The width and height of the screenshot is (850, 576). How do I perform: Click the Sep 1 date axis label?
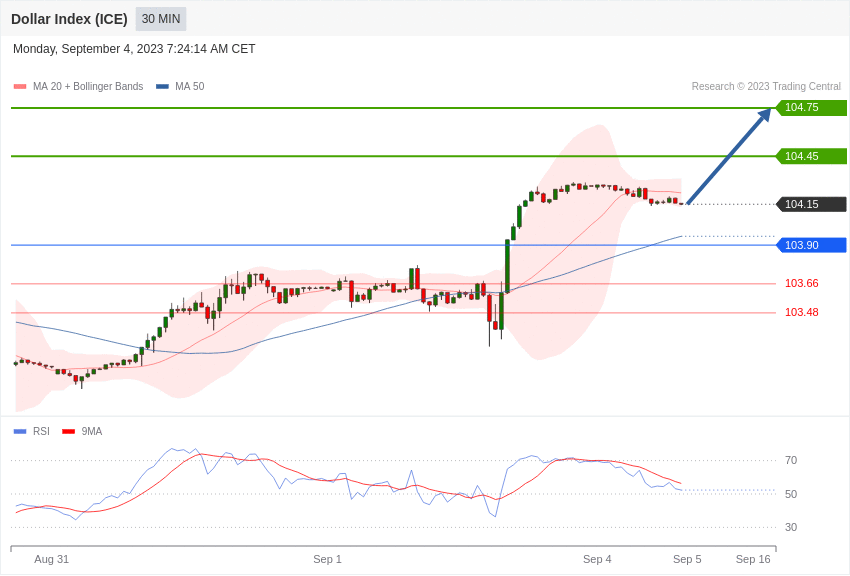(327, 559)
